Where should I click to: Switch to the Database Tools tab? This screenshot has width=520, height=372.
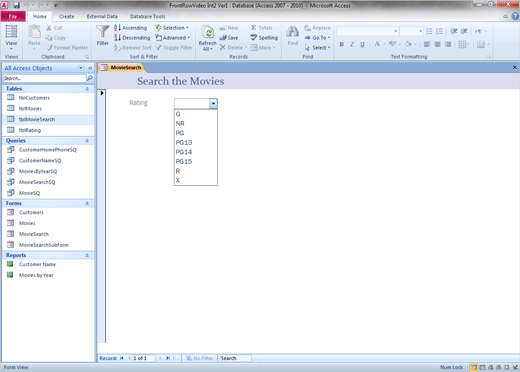pos(147,16)
